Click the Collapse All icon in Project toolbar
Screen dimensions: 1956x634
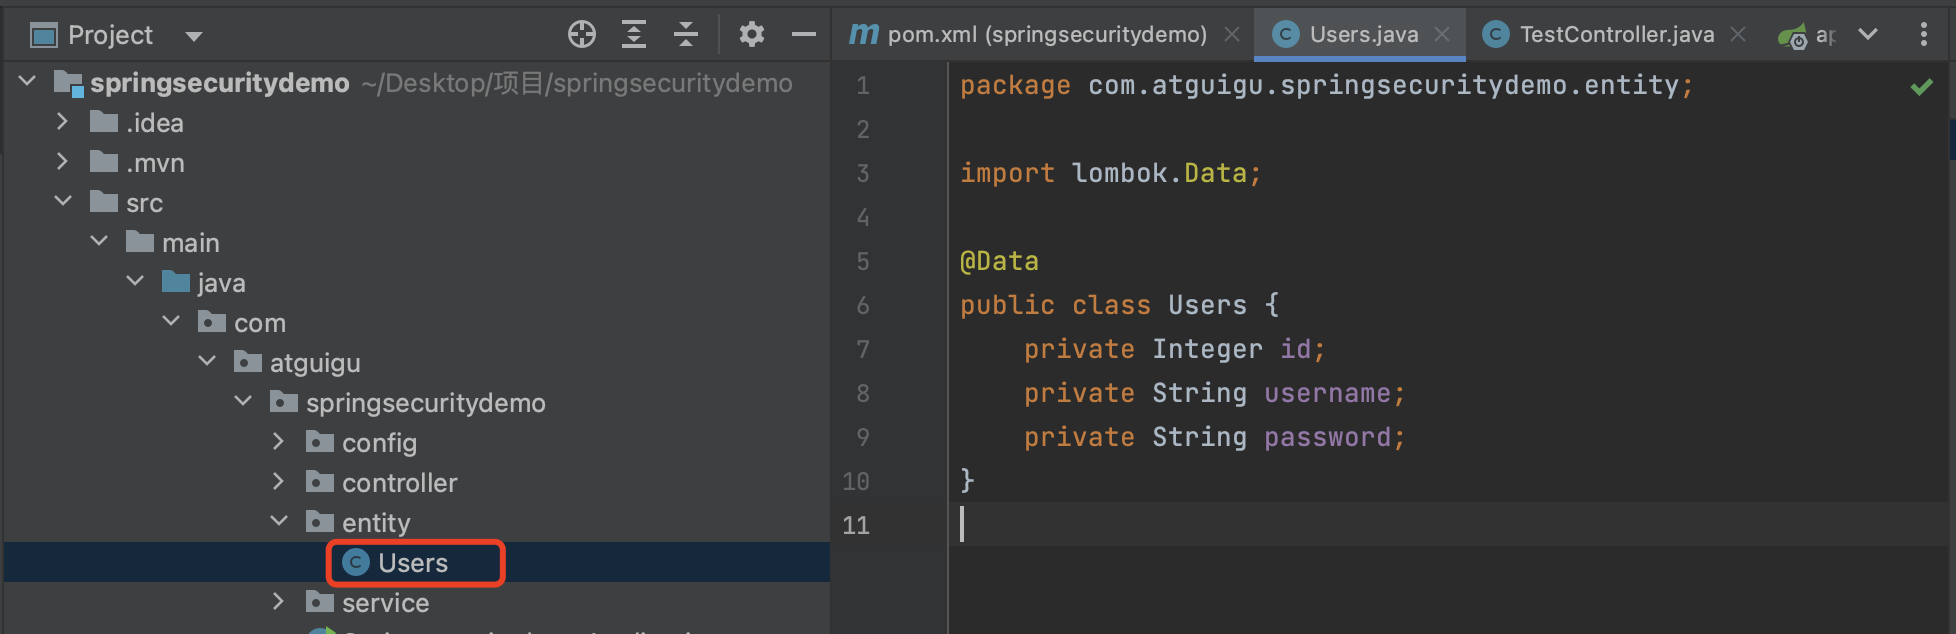(x=685, y=35)
